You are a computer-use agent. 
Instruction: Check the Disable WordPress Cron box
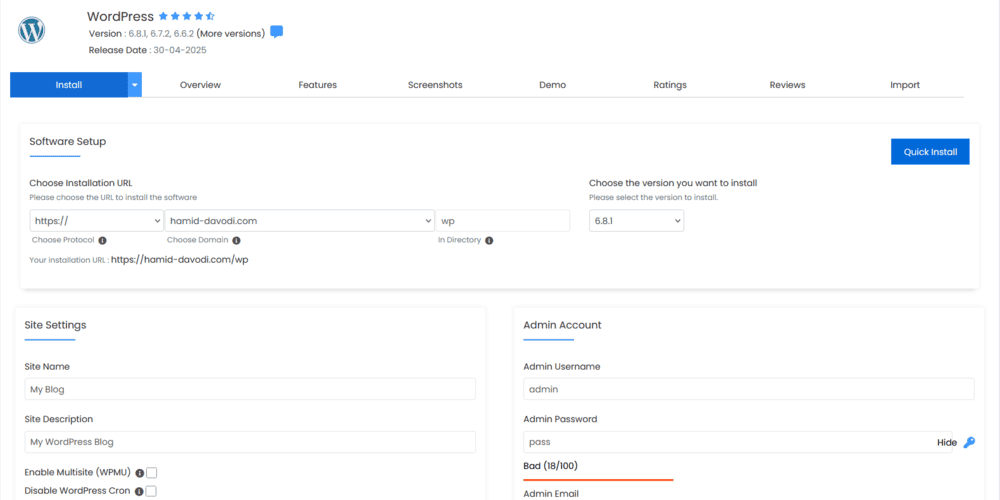pos(152,491)
